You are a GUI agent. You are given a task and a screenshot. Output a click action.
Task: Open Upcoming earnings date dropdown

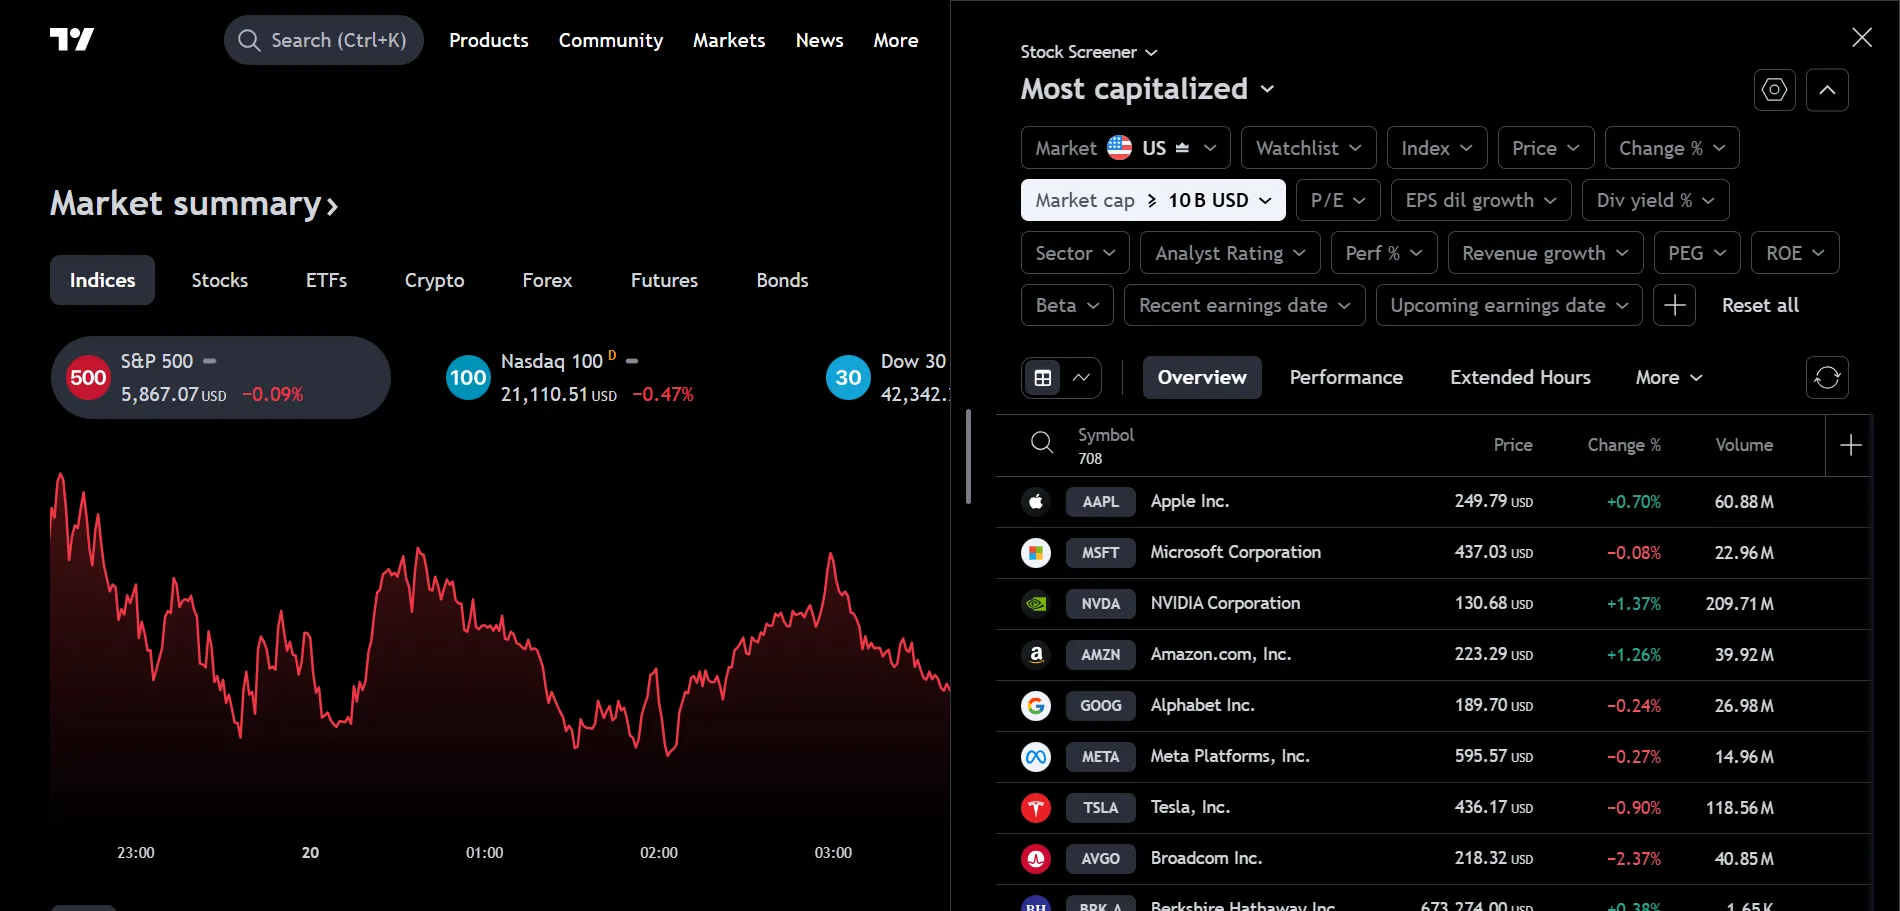click(x=1509, y=305)
